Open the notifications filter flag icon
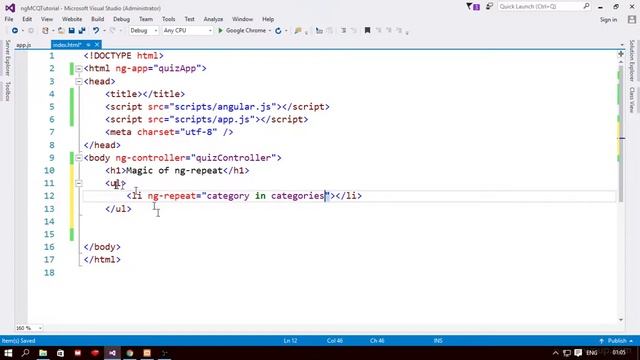This screenshot has height=360, width=640. pyautogui.click(x=469, y=7)
